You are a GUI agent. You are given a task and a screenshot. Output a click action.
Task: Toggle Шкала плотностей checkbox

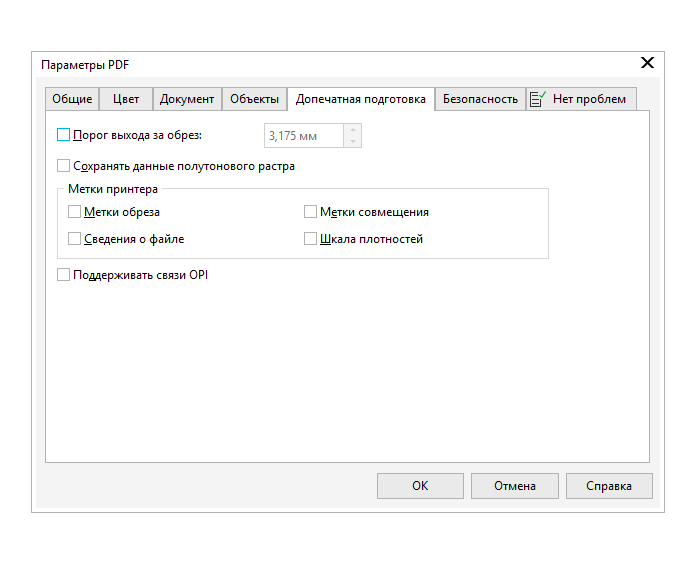311,239
